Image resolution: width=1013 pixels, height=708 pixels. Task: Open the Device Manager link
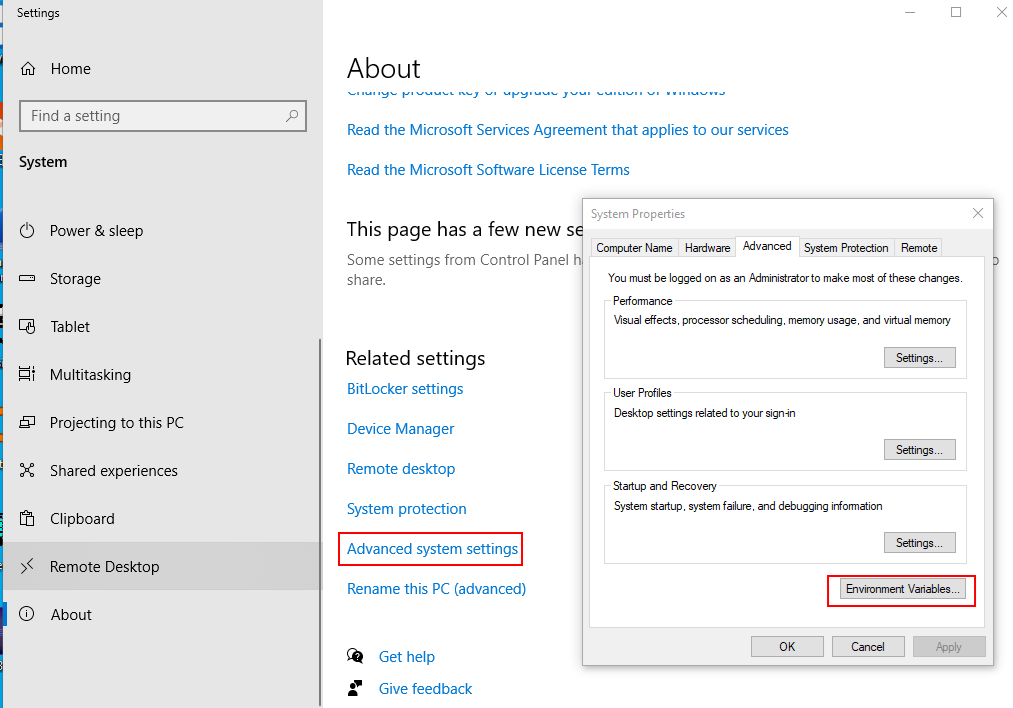pyautogui.click(x=400, y=428)
